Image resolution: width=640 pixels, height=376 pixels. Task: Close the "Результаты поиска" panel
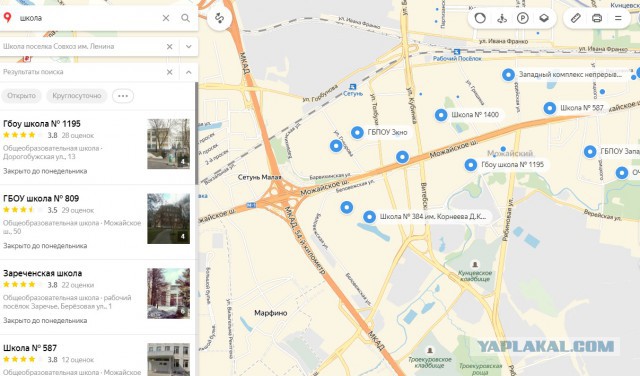[169, 72]
